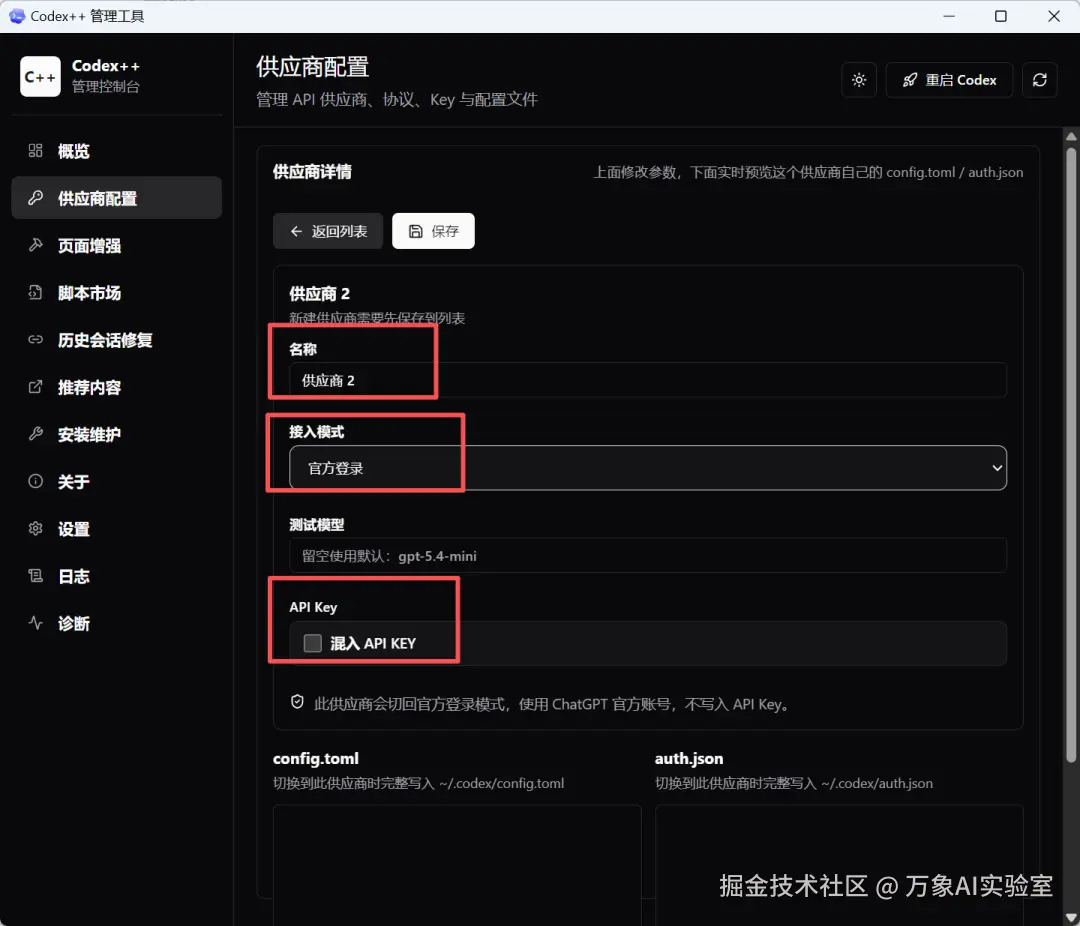Image resolution: width=1080 pixels, height=926 pixels.
Task: Open the 关于 page
Action: click(x=116, y=482)
